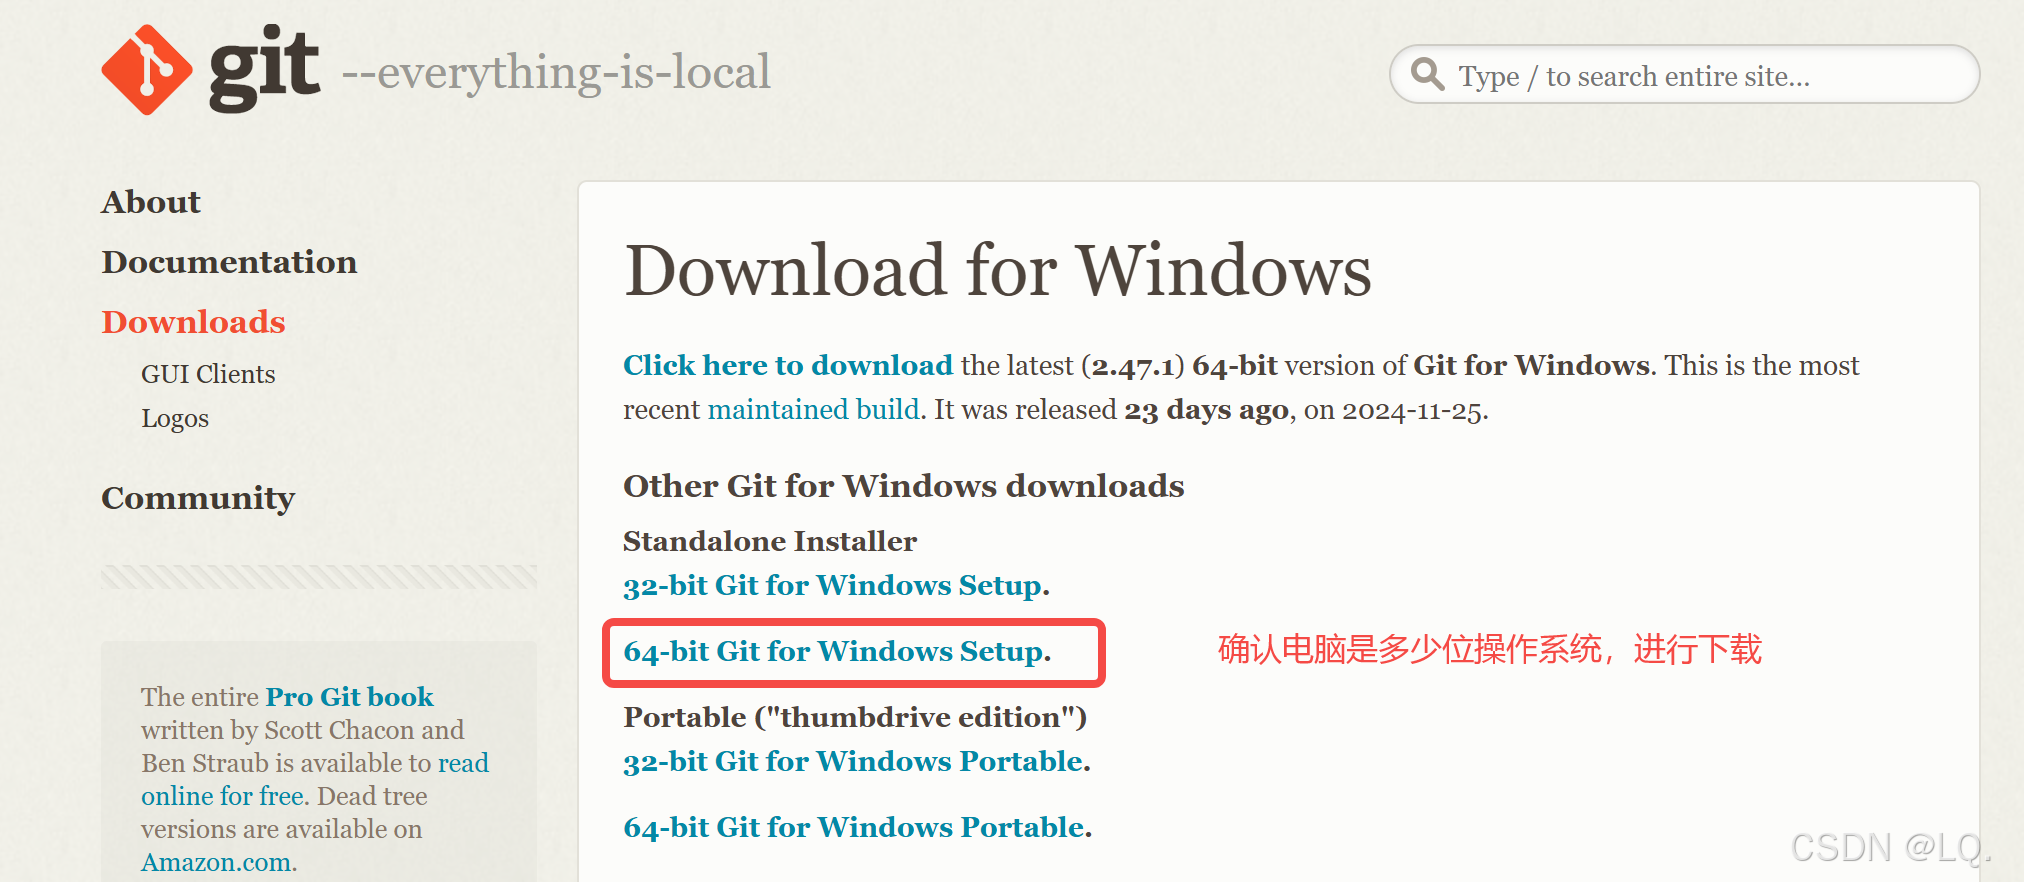2024x882 pixels.
Task: Click the "Standalone Installer" heading
Action: tap(770, 541)
